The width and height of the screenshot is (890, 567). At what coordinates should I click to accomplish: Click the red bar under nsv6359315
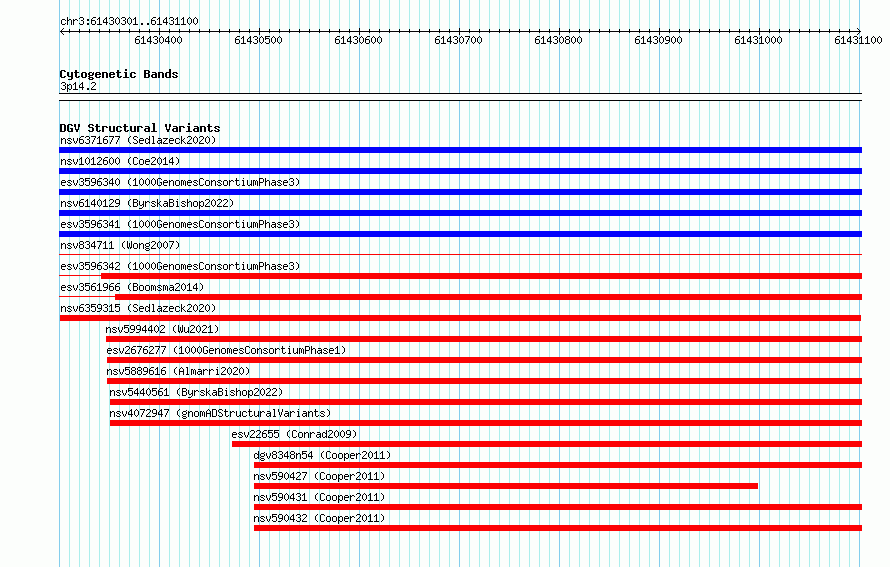(x=460, y=318)
